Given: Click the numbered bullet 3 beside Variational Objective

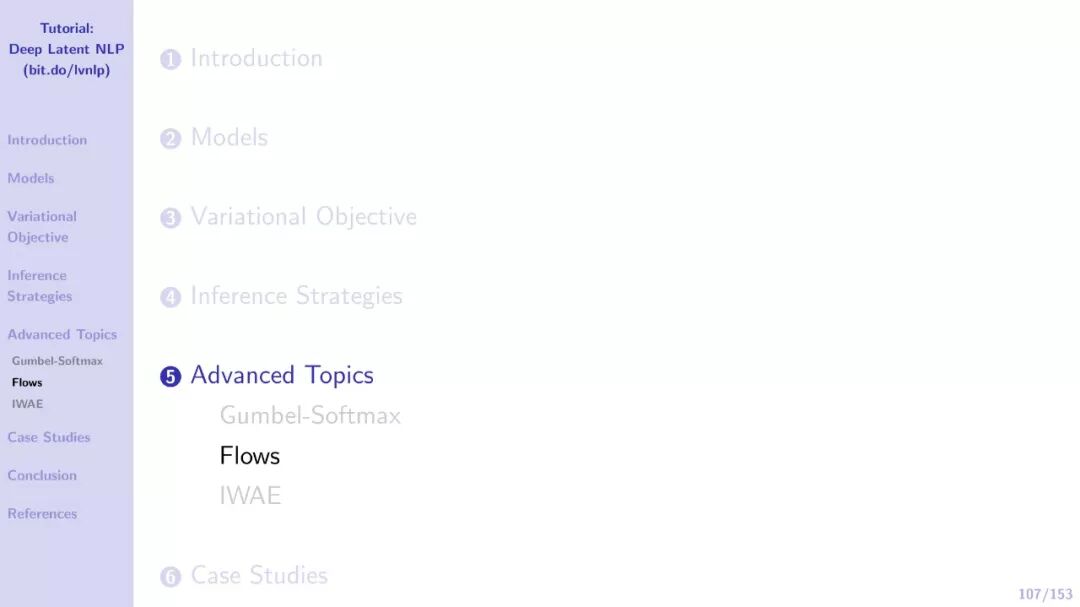Looking at the screenshot, I should [x=170, y=218].
